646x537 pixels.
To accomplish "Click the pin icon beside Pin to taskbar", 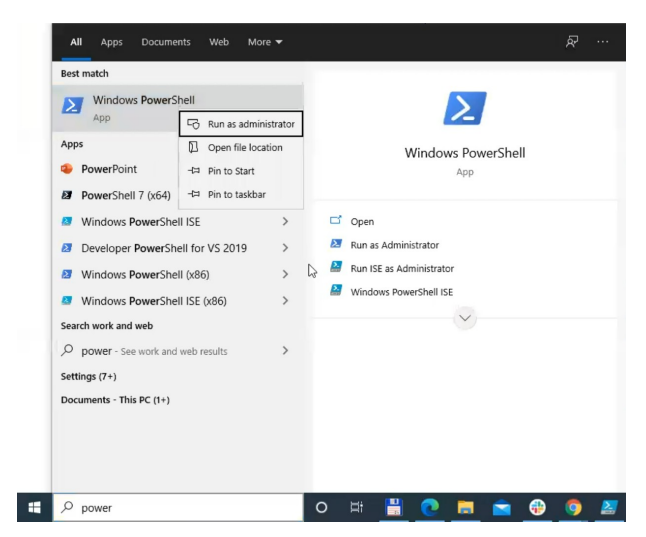I will (x=194, y=194).
